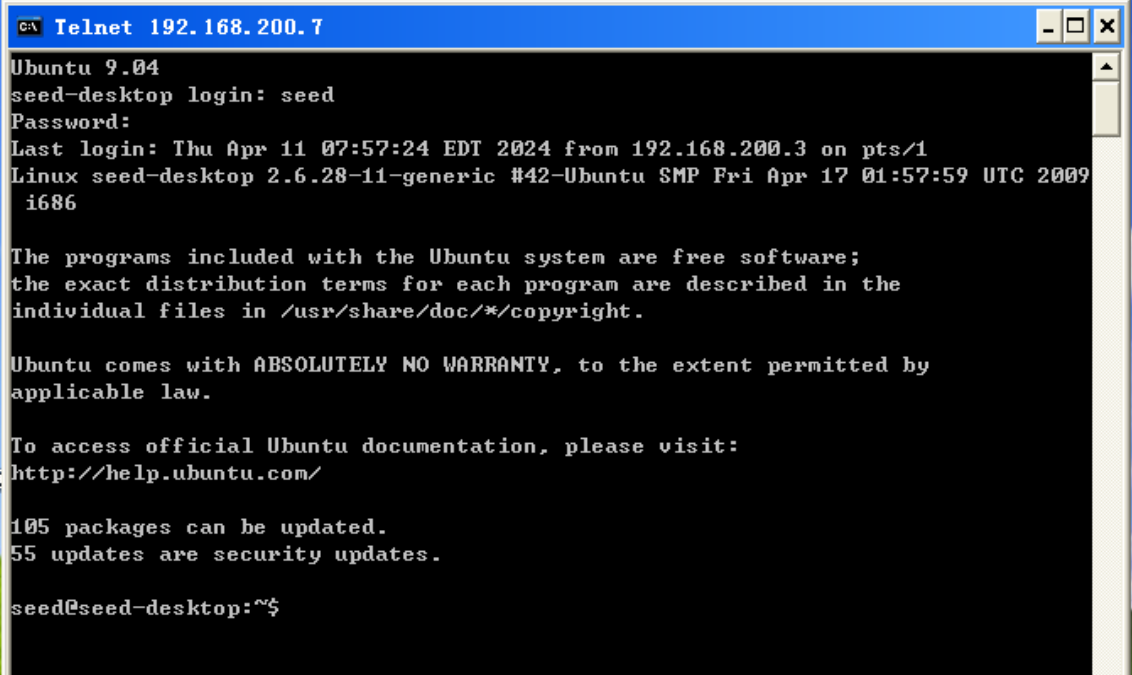
Task: Click the vertical scrollbar thumb
Action: click(1106, 108)
